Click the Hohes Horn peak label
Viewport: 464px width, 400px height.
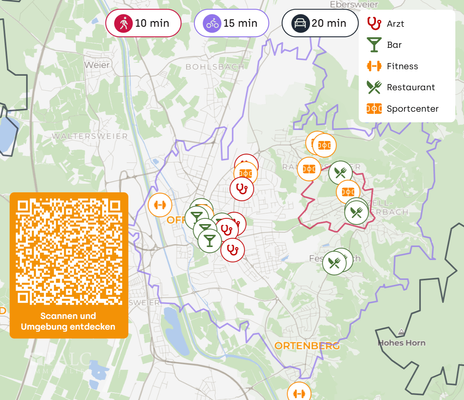[x=401, y=343]
